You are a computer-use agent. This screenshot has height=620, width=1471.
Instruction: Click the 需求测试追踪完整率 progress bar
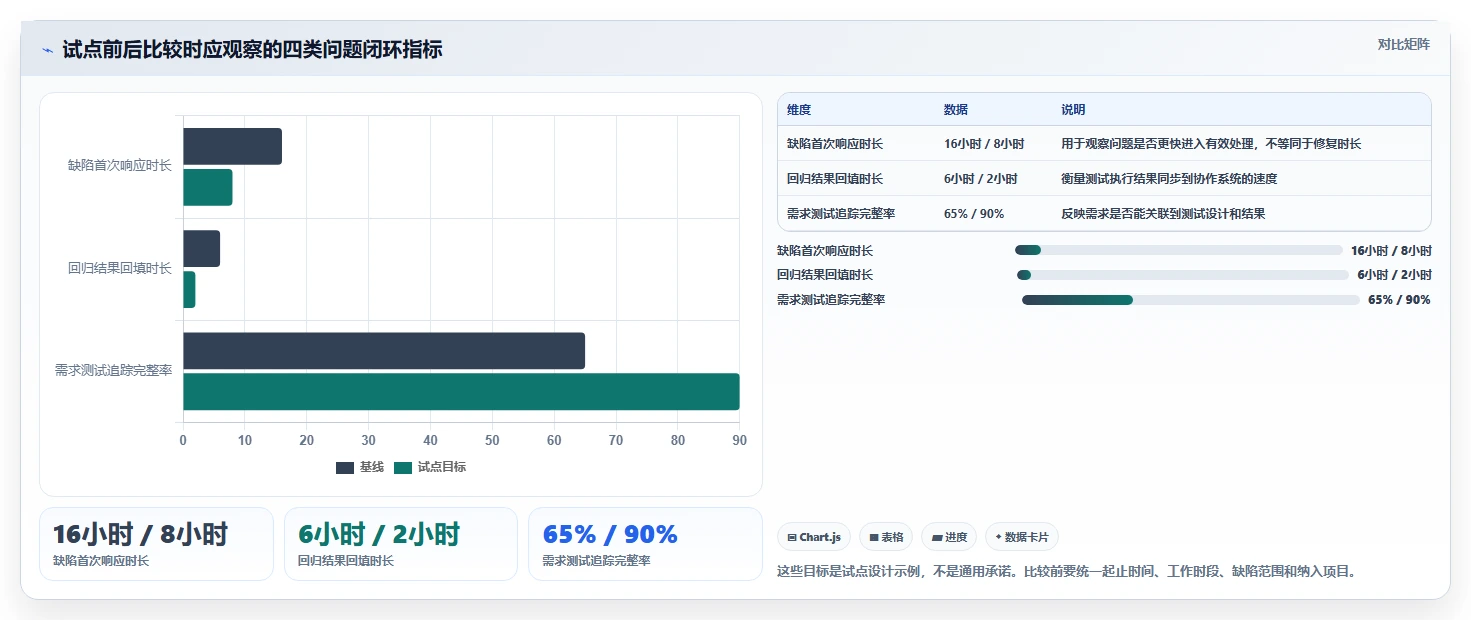tap(1190, 300)
